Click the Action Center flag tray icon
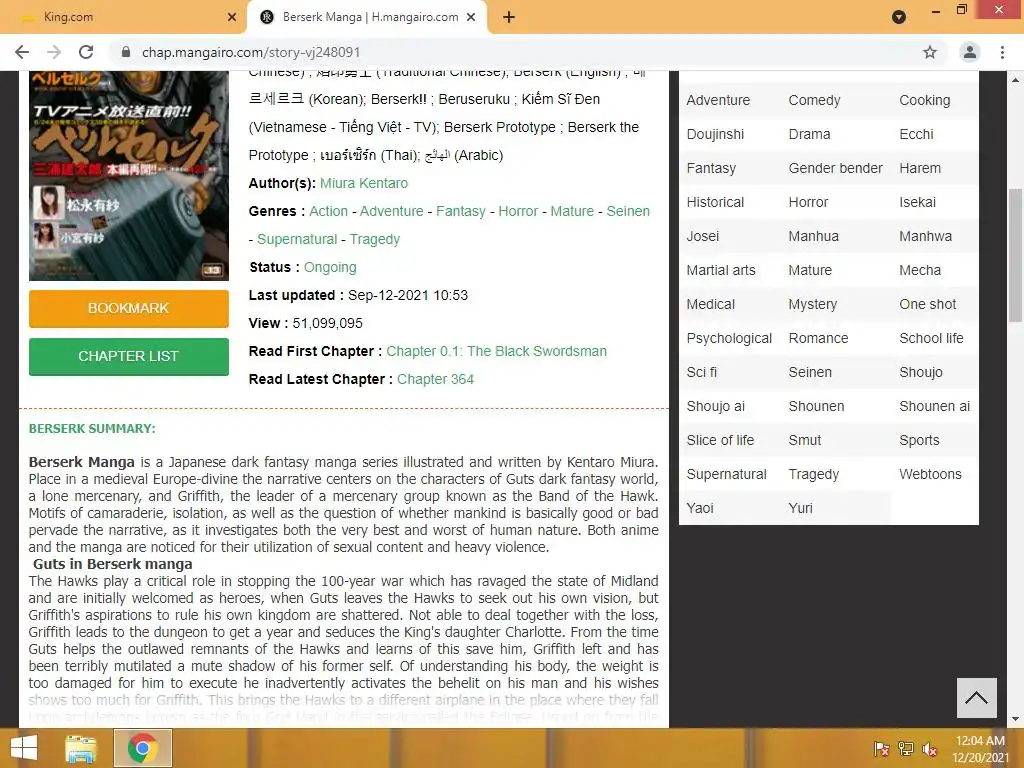This screenshot has height=768, width=1024. [x=882, y=748]
